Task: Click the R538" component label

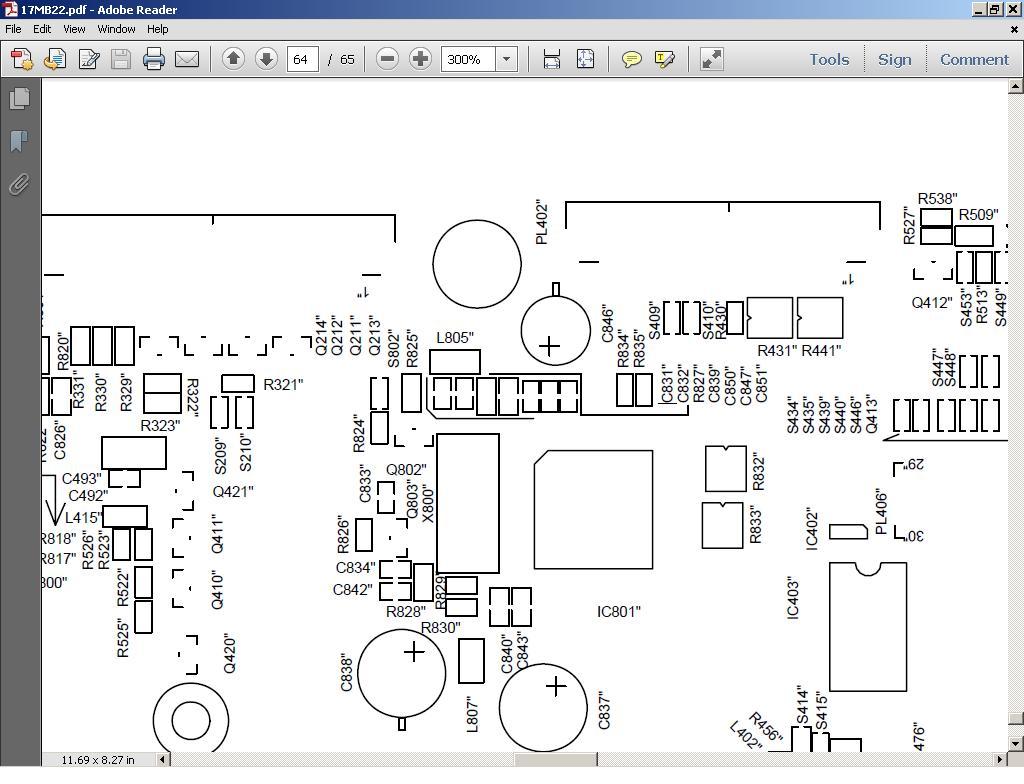Action: (x=938, y=199)
